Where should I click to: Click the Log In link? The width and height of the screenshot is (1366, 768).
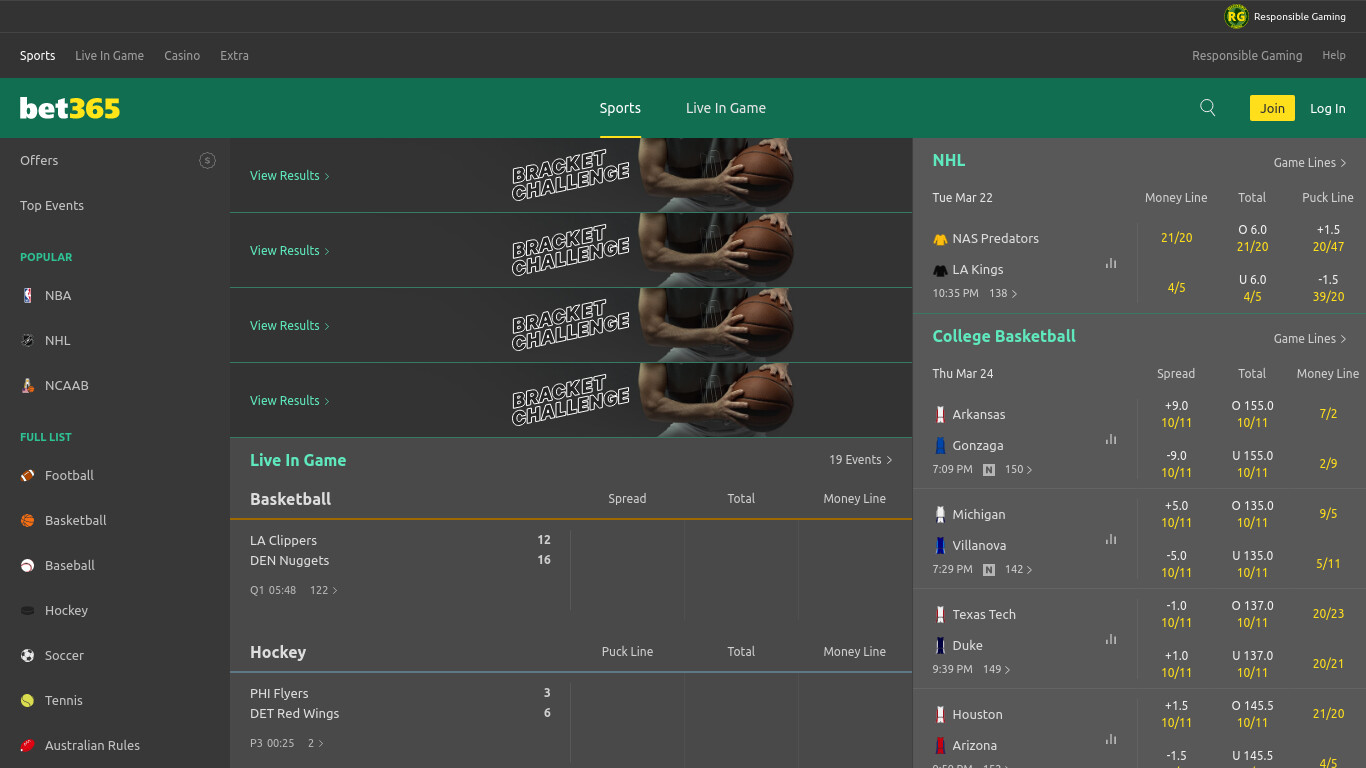1328,108
